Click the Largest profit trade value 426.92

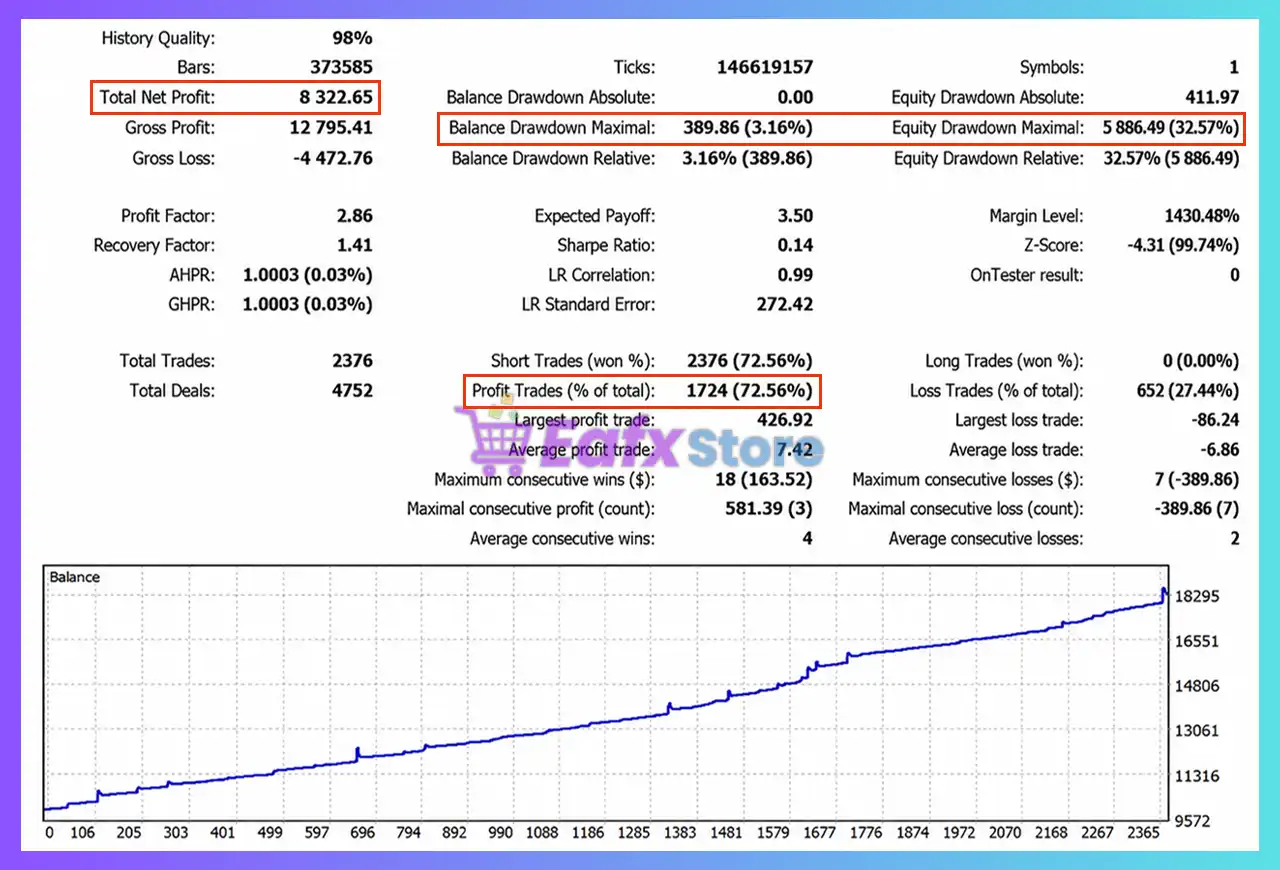(785, 421)
